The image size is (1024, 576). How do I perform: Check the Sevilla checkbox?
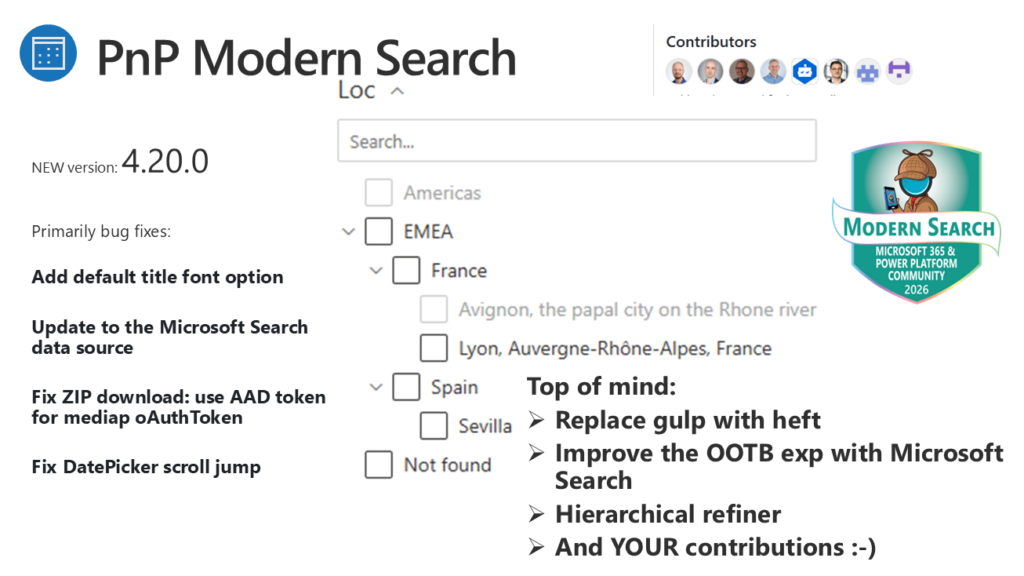point(433,426)
